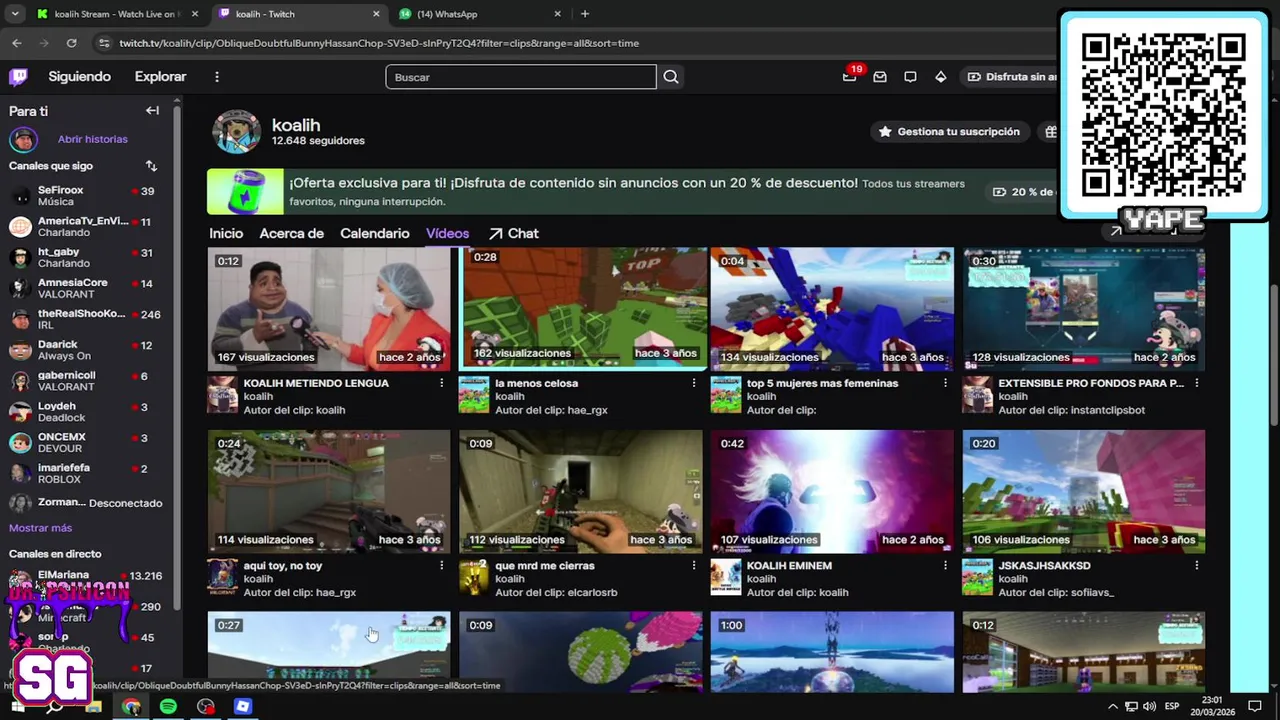Image resolution: width=1280 pixels, height=720 pixels.
Task: Open options for JSKASJHSAKKSD clip
Action: click(x=1196, y=565)
